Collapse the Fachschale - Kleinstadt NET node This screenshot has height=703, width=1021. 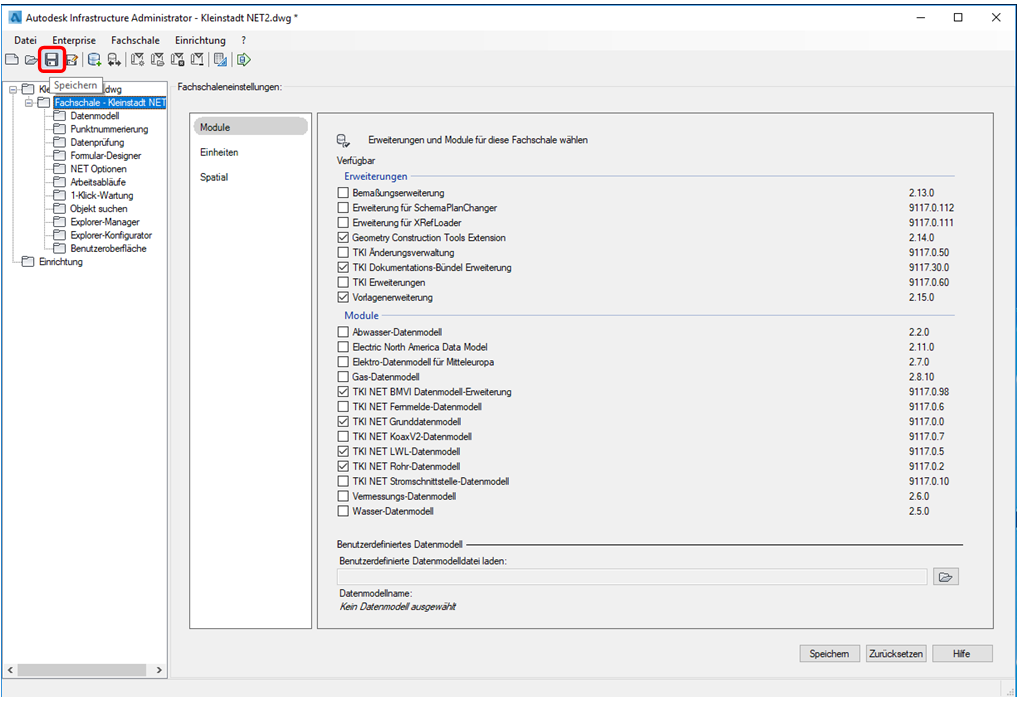(x=29, y=103)
